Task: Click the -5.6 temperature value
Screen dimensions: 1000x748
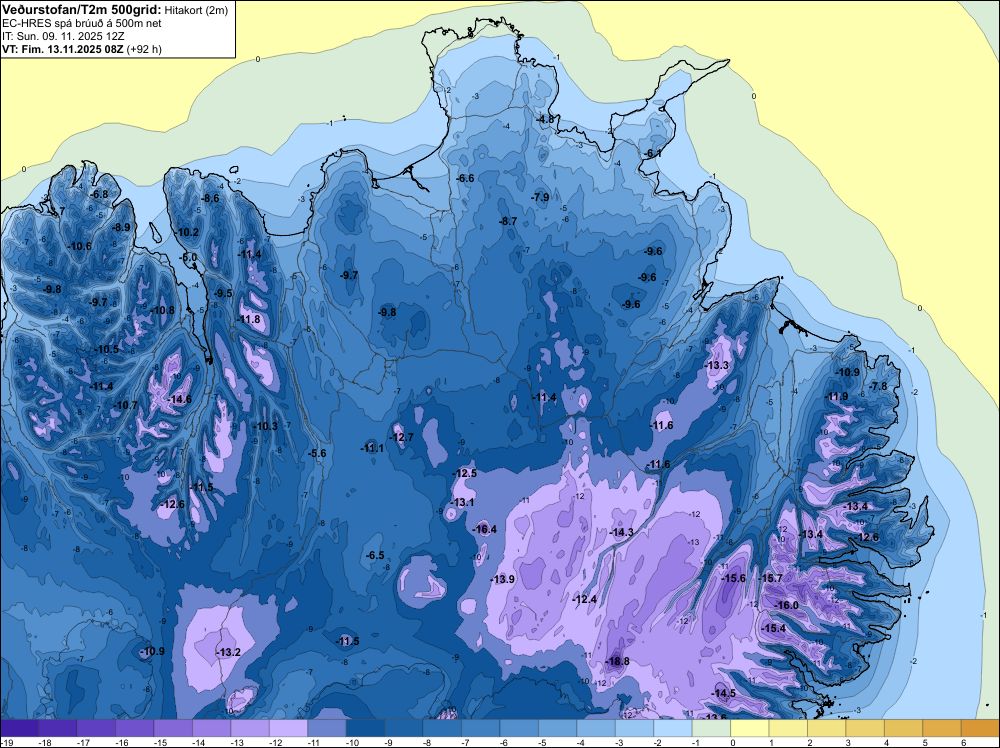Action: (316, 453)
